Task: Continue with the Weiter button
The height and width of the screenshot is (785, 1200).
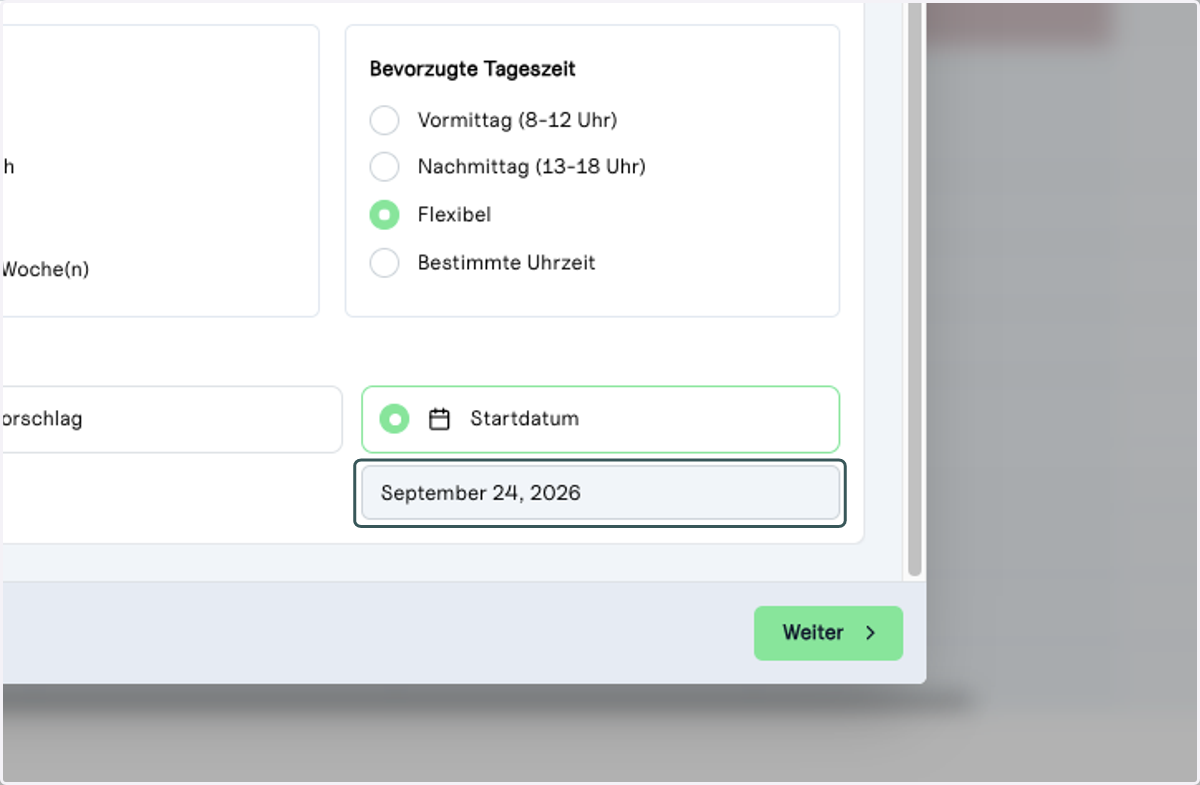Action: (x=828, y=633)
